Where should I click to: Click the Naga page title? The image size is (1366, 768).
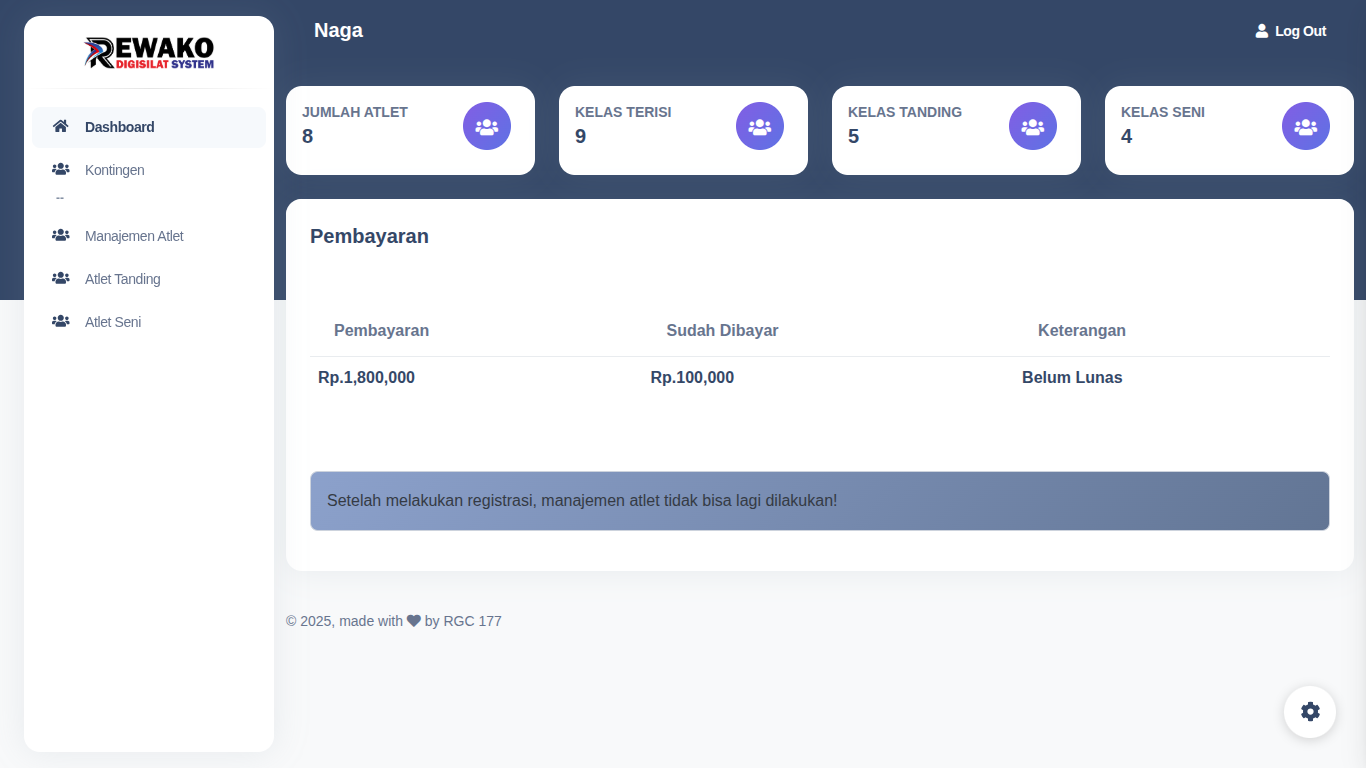(338, 30)
